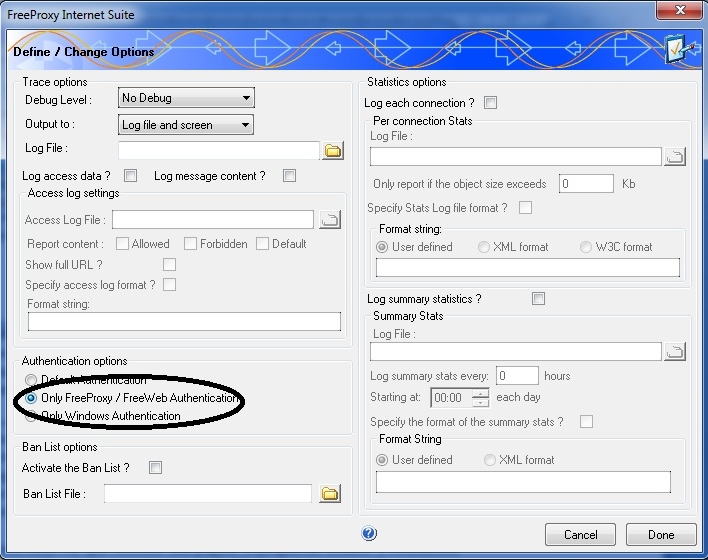Enable Log summary statistics checkbox
Viewport: 708px width, 560px height.
(x=538, y=299)
